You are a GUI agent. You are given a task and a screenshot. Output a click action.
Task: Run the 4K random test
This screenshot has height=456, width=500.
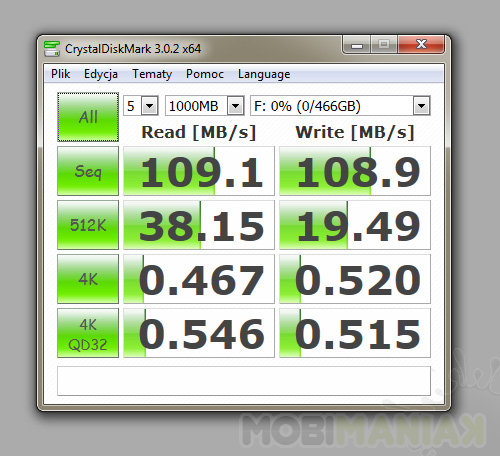[x=88, y=279]
